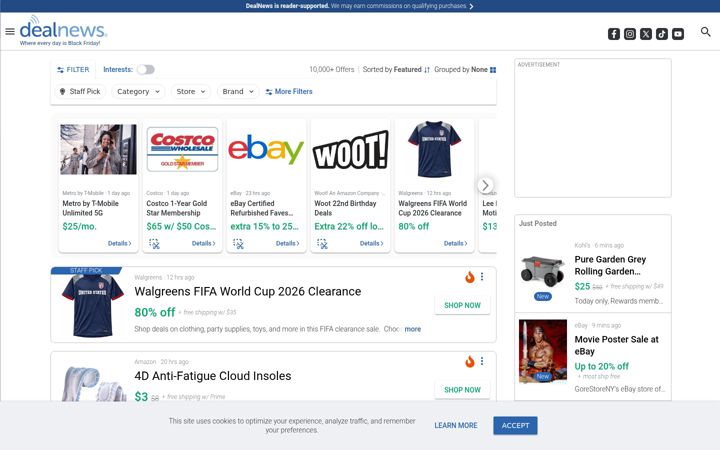Toggle the Interests switch
720x450 pixels.
pyautogui.click(x=146, y=69)
